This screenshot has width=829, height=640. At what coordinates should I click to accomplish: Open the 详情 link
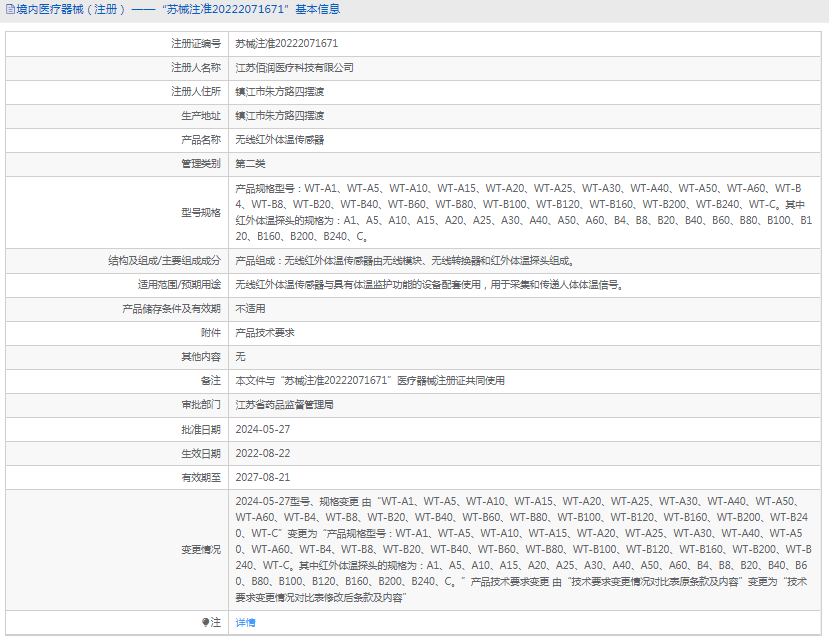click(x=245, y=622)
